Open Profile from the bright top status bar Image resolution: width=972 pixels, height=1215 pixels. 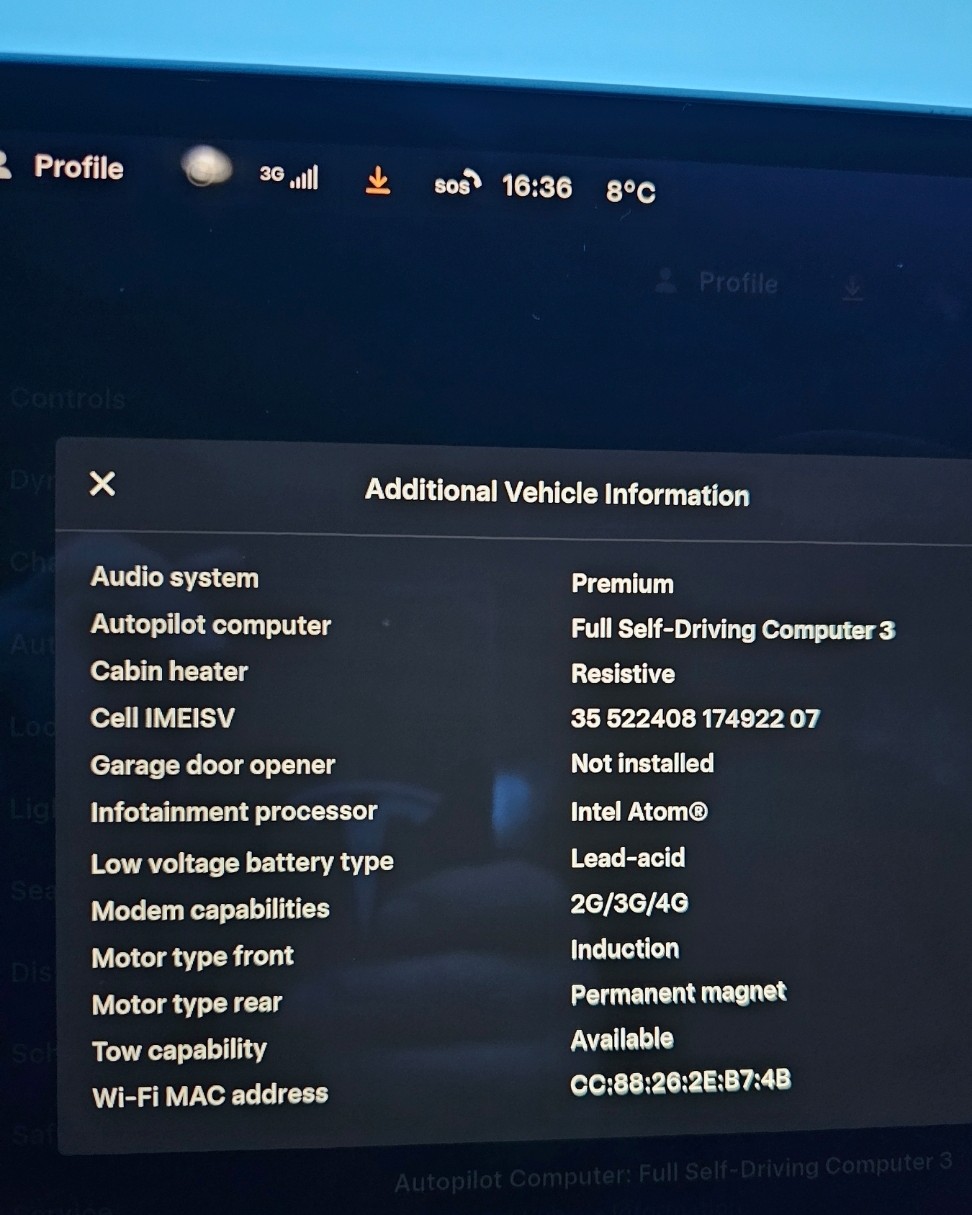78,167
